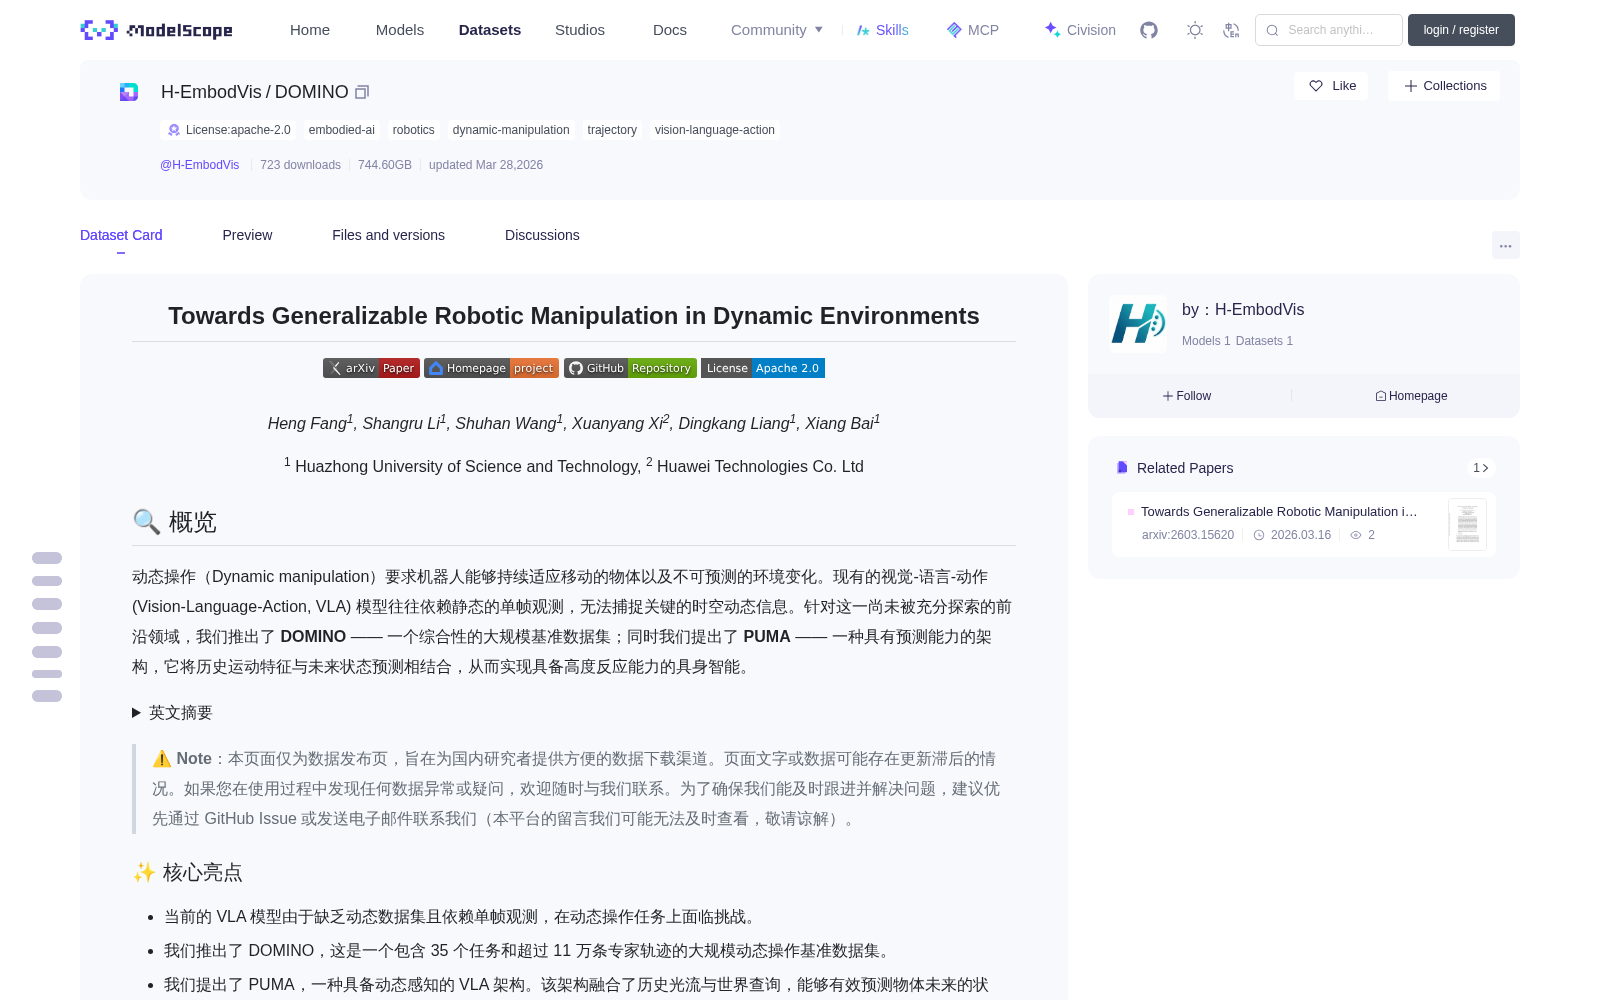
Task: Click the arXiv Paper badge
Action: (371, 368)
